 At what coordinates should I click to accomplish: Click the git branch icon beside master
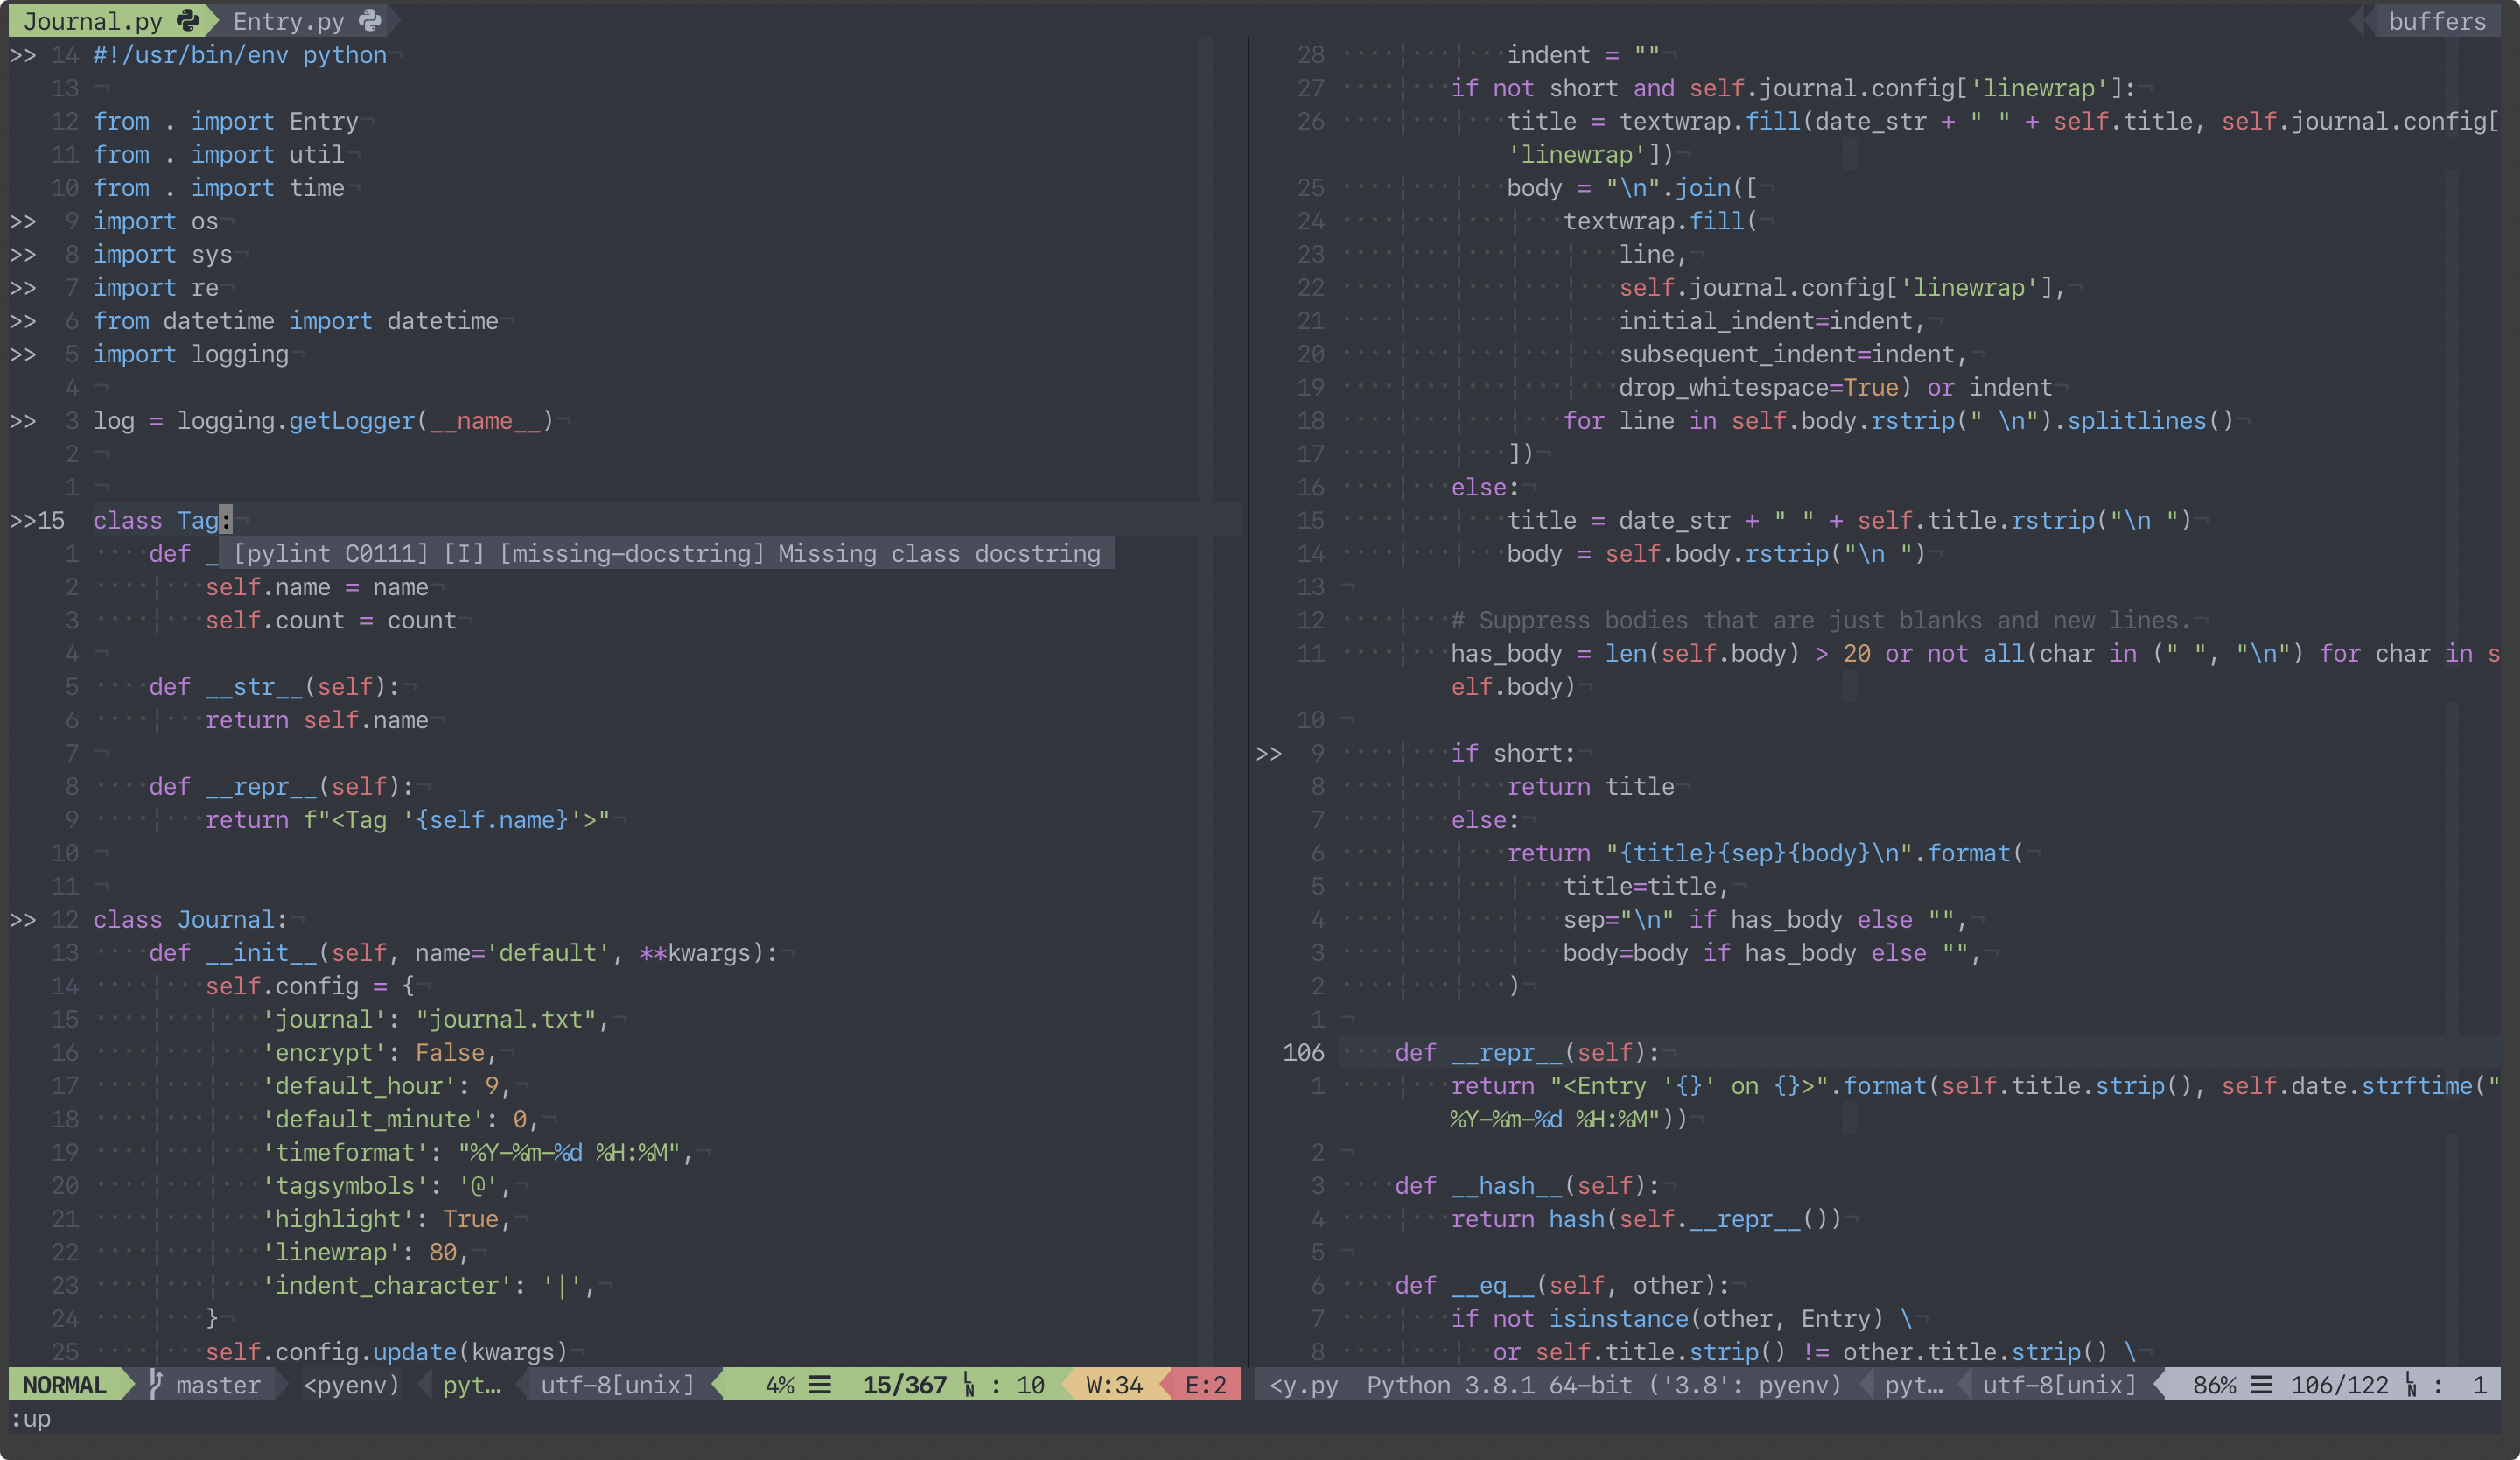pyautogui.click(x=156, y=1384)
